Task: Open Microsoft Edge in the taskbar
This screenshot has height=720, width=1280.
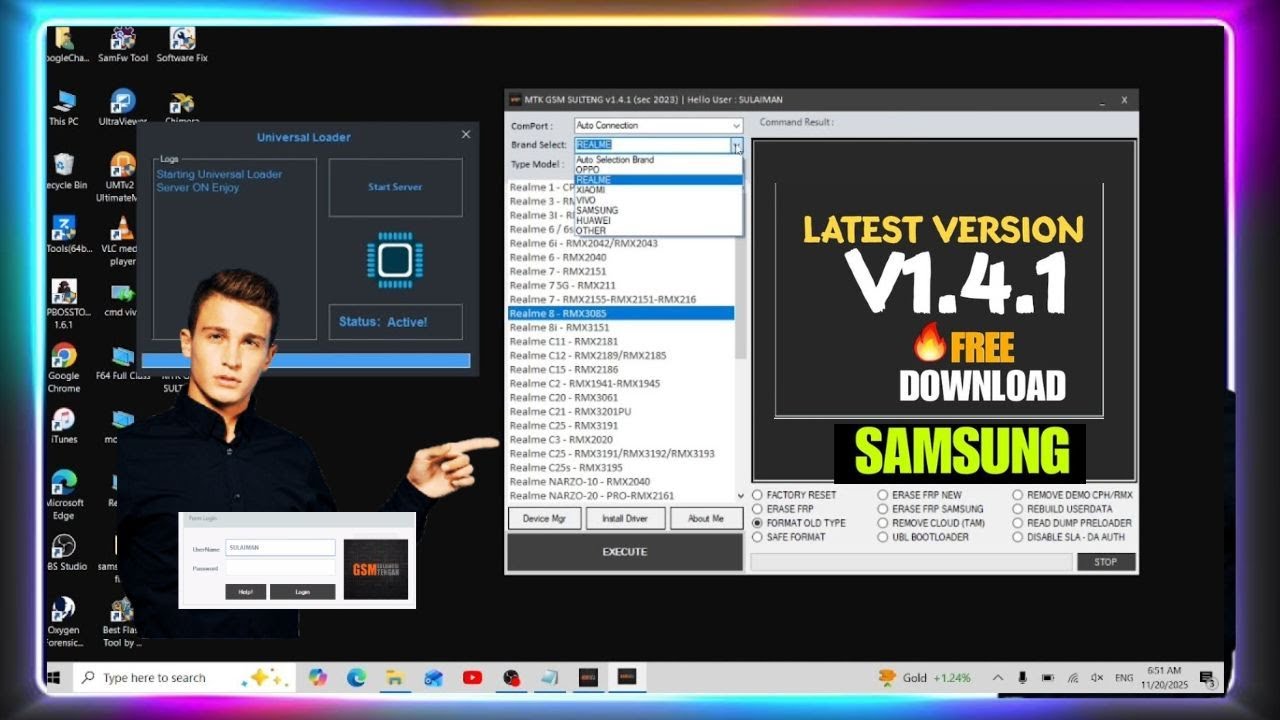Action: 356,678
